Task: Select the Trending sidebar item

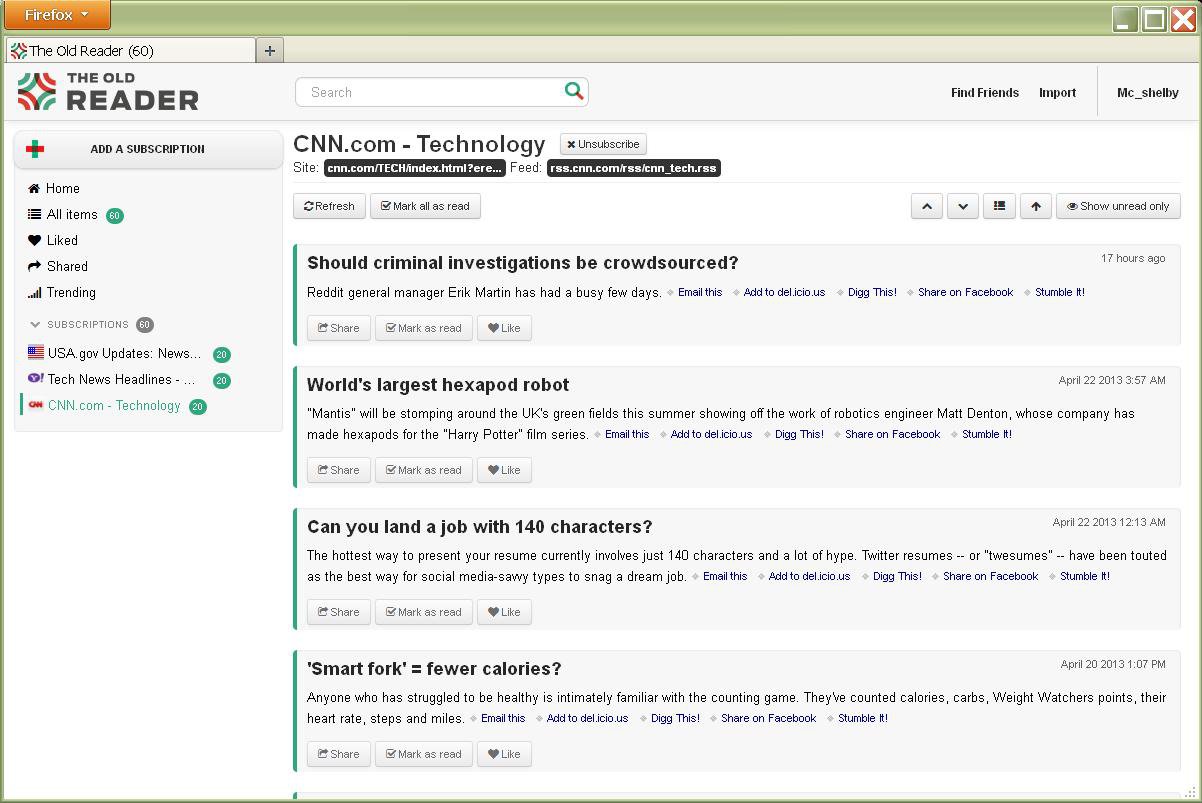Action: pyautogui.click(x=70, y=292)
